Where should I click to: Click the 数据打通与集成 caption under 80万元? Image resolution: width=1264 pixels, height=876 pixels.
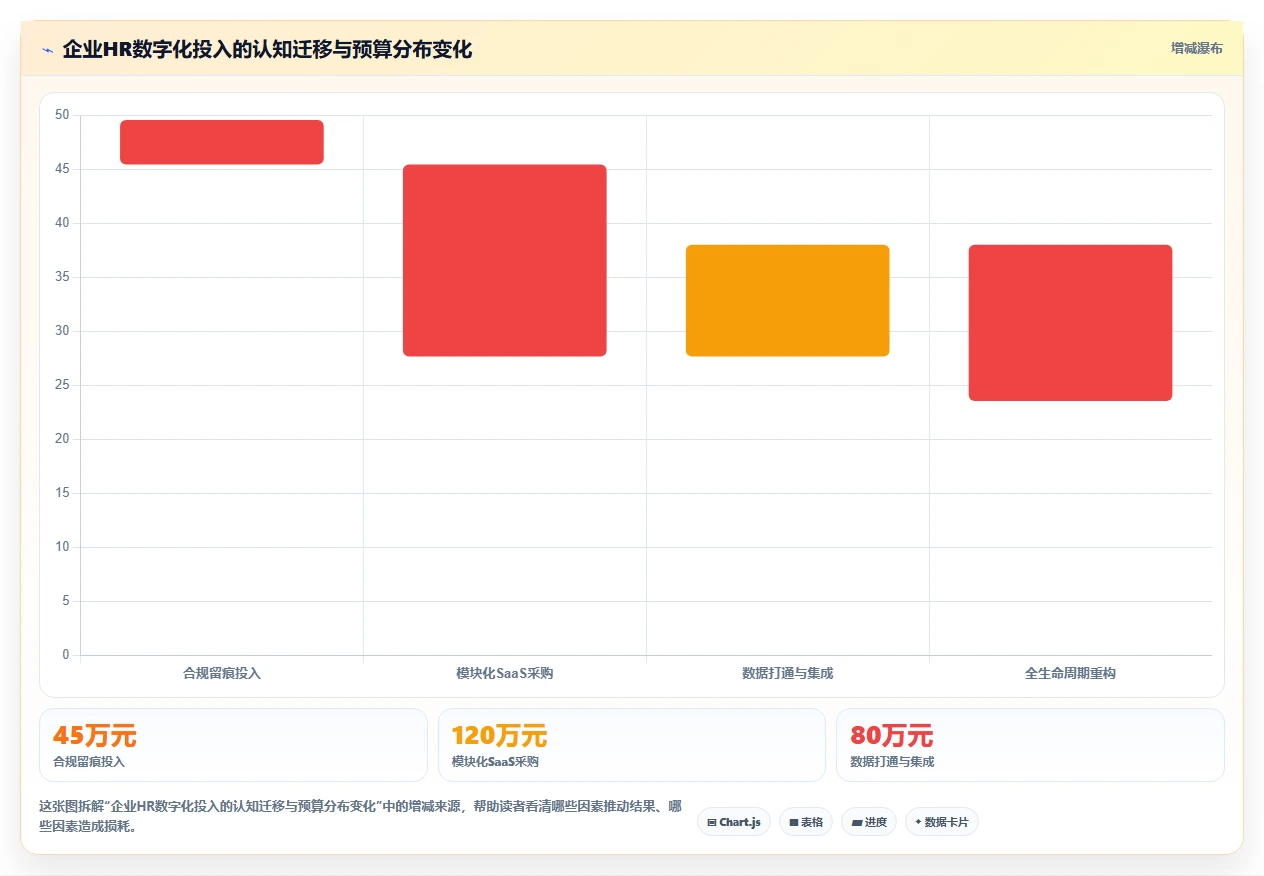(892, 762)
